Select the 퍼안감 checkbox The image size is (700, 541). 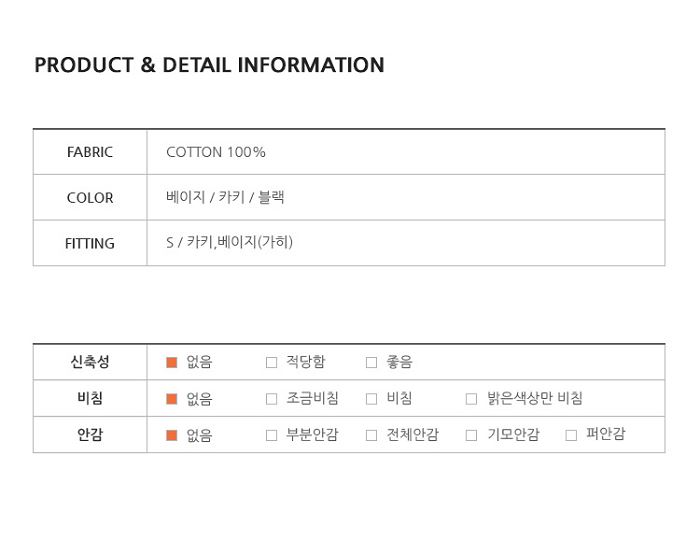[x=571, y=435]
